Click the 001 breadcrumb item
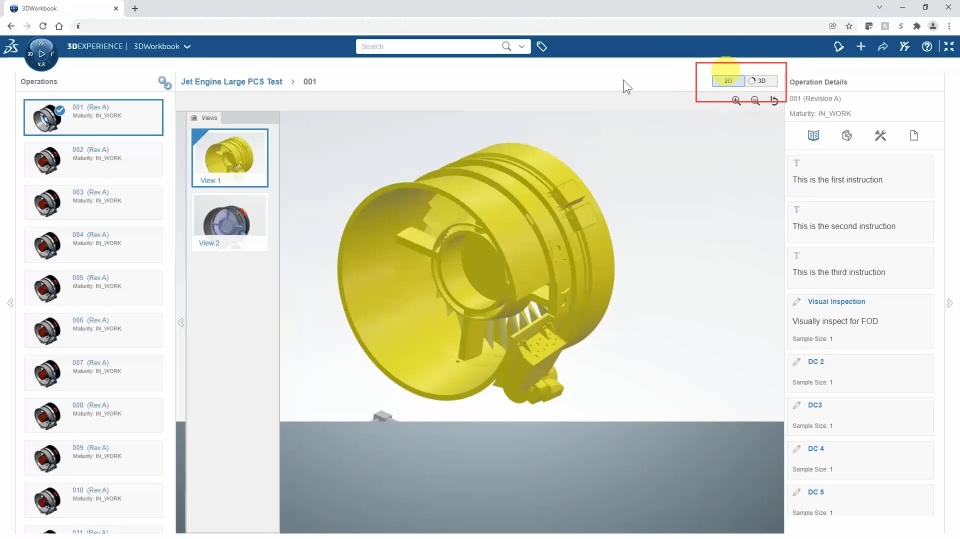The width and height of the screenshot is (960, 539). coord(310,81)
